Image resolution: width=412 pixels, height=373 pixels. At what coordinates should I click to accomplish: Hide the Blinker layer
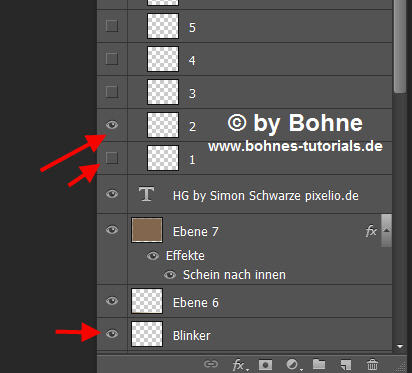pyautogui.click(x=112, y=334)
